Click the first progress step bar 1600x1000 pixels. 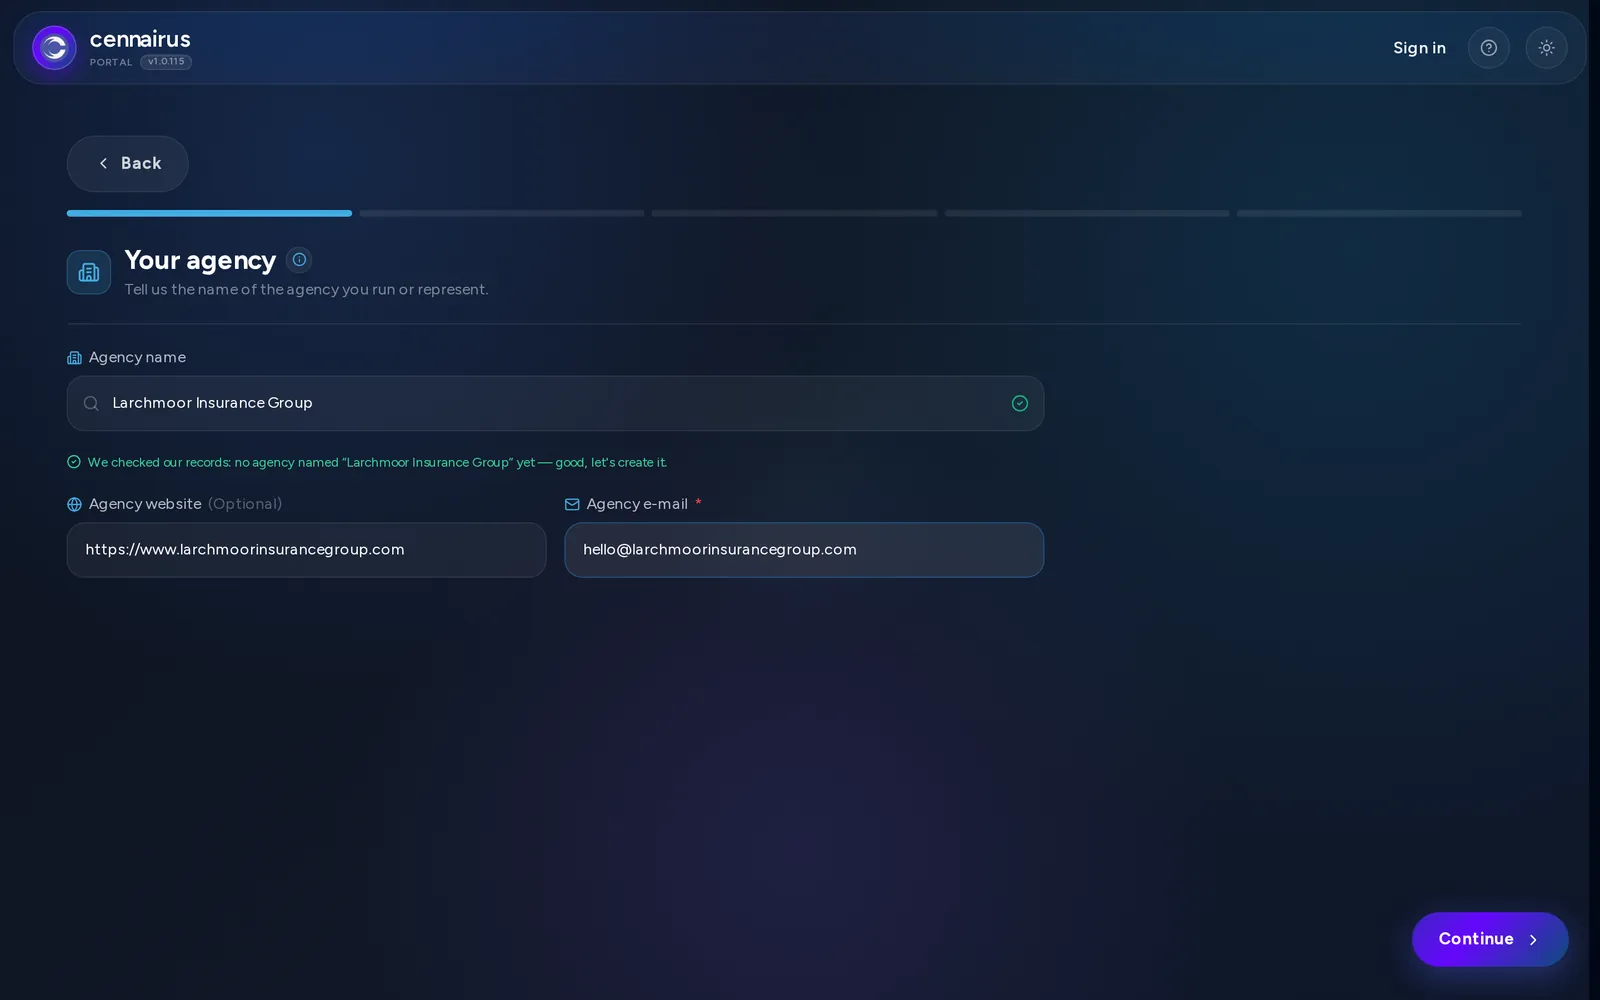tap(209, 213)
